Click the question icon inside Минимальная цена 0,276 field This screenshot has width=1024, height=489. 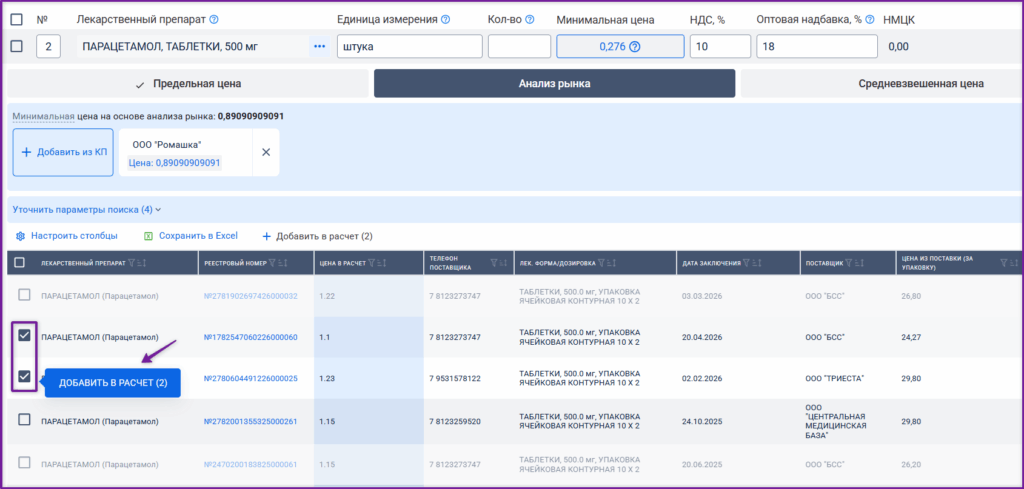coord(634,46)
